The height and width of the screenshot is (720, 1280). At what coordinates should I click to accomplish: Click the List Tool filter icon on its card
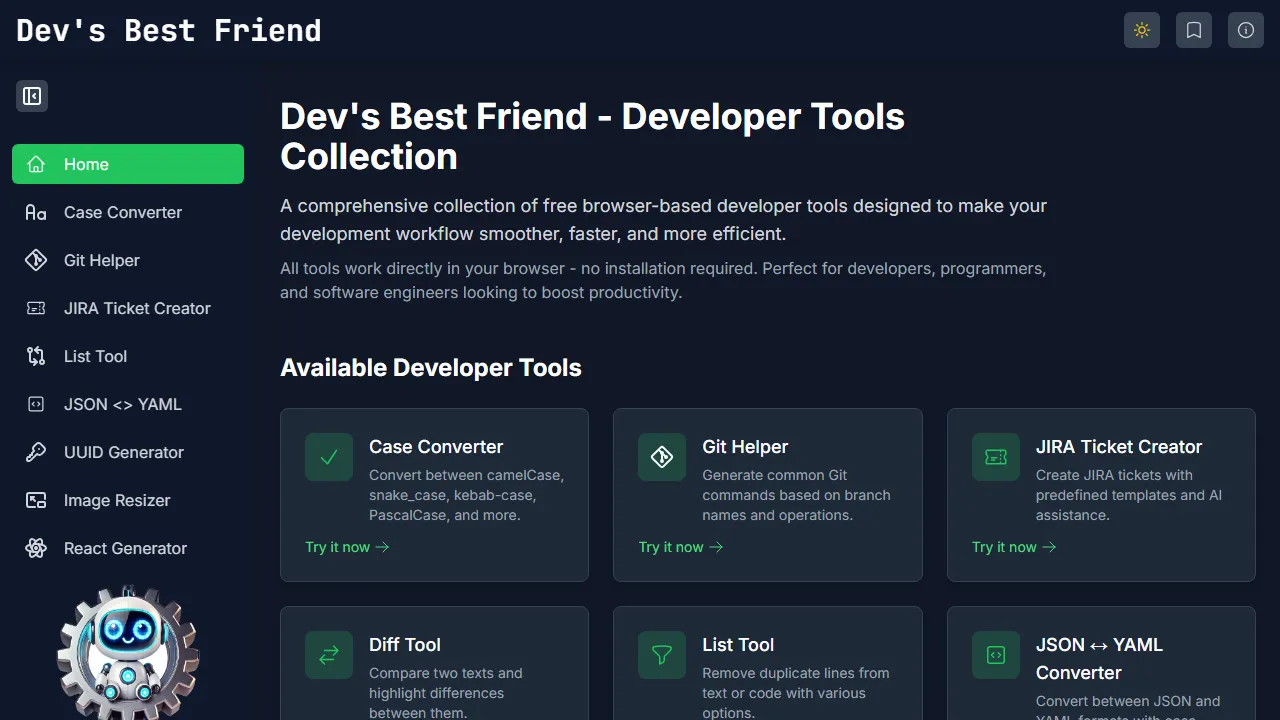661,654
